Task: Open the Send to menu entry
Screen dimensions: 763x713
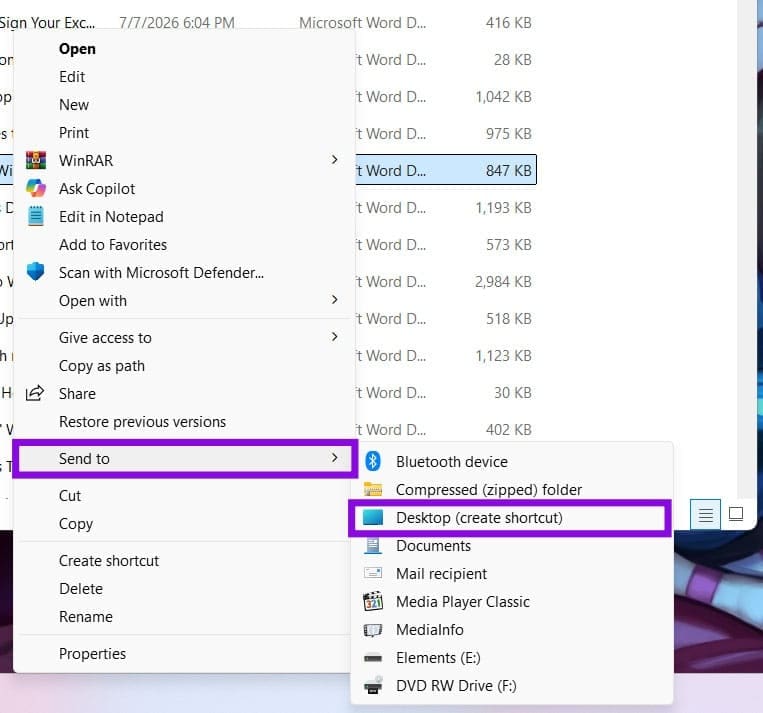Action: 185,458
